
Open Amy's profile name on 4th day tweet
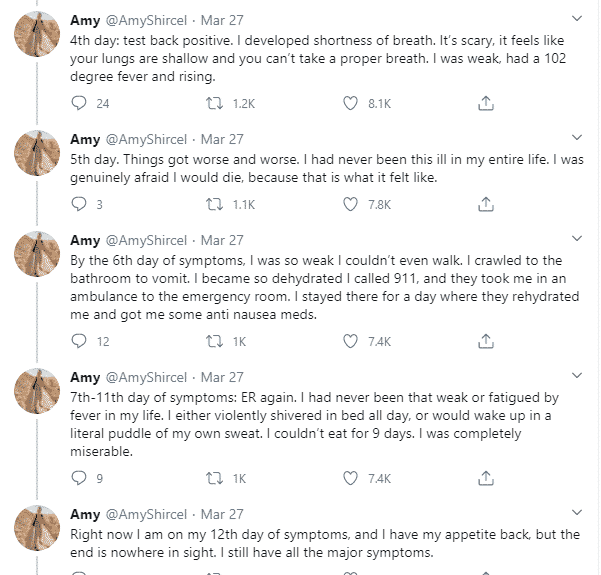pos(85,20)
